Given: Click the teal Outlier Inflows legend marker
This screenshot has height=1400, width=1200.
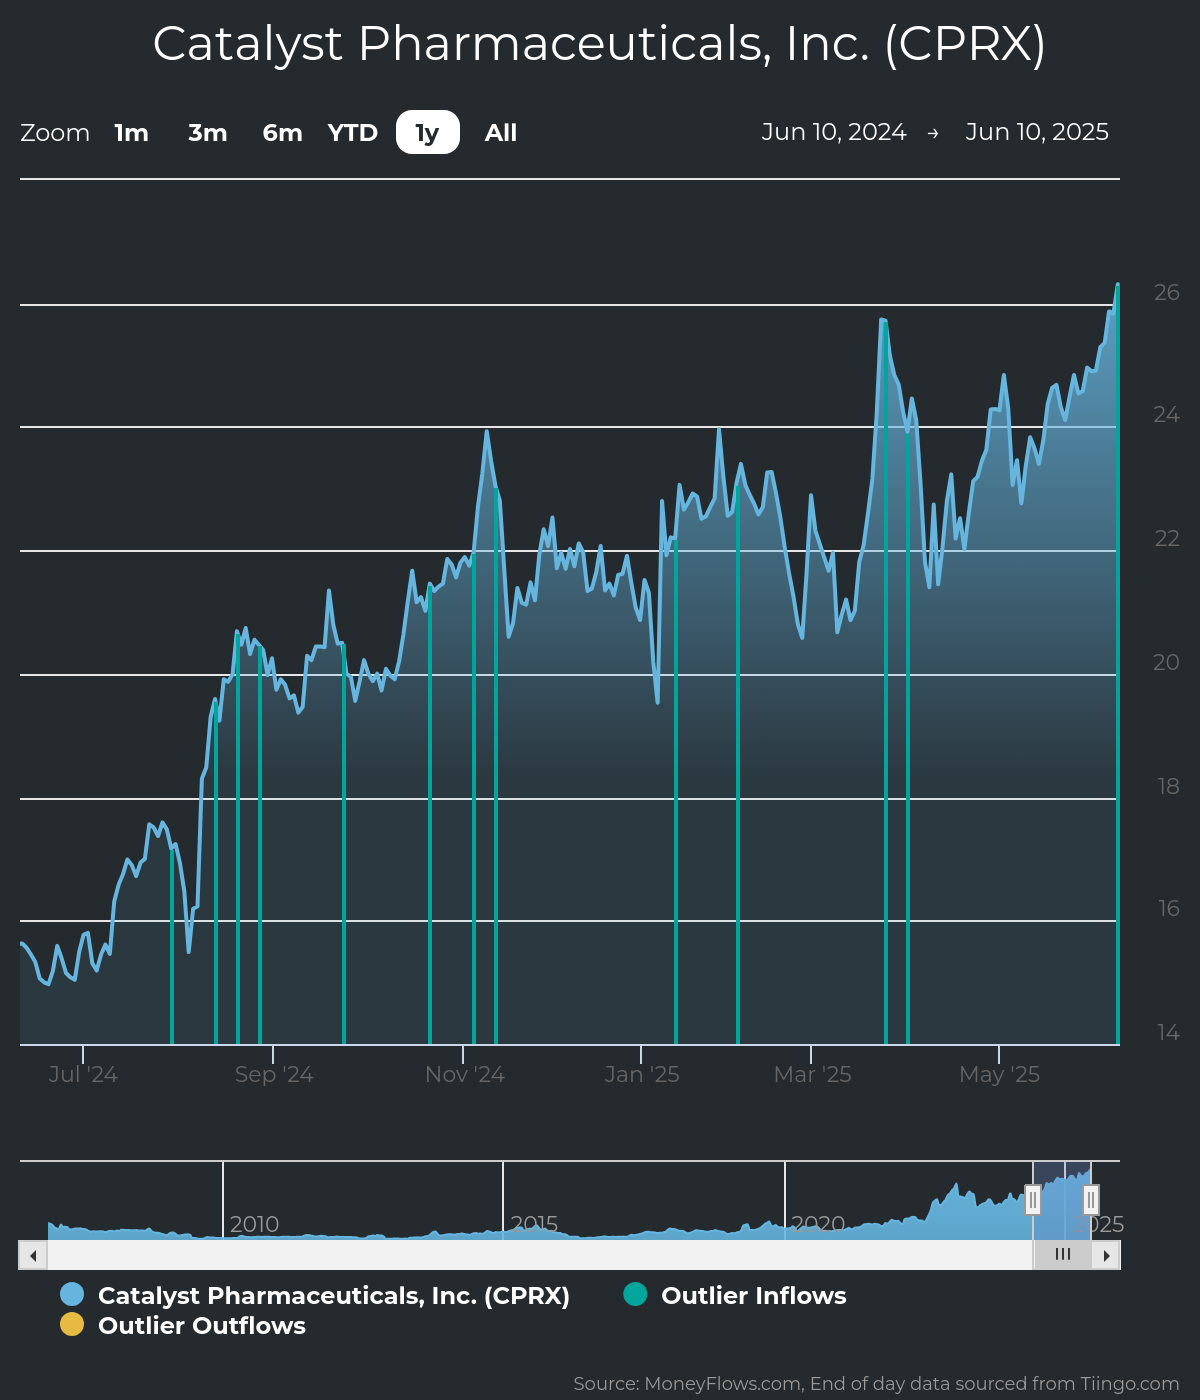Looking at the screenshot, I should (x=635, y=1294).
